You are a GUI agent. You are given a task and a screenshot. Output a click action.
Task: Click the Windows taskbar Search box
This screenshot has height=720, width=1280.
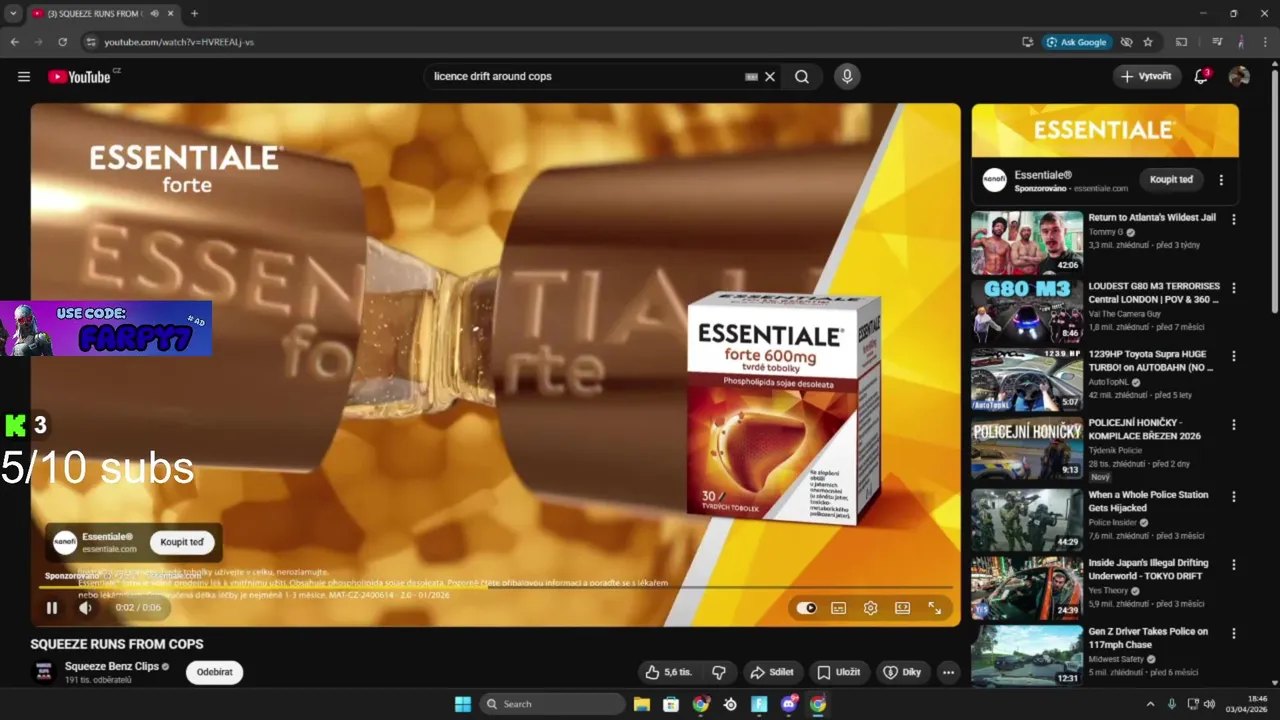(x=552, y=704)
